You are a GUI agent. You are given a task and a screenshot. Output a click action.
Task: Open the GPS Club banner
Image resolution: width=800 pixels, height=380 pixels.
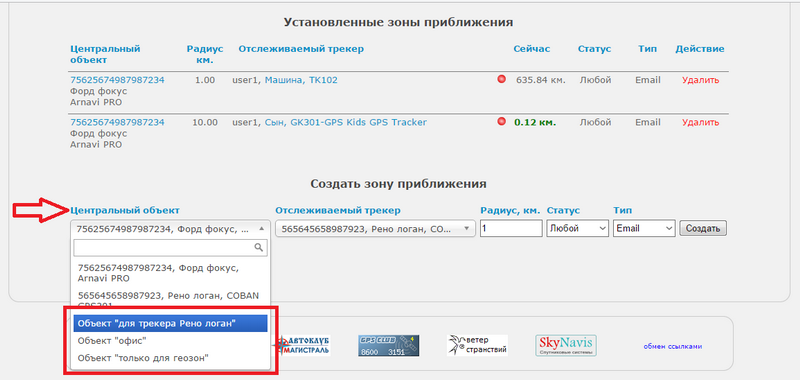point(389,345)
